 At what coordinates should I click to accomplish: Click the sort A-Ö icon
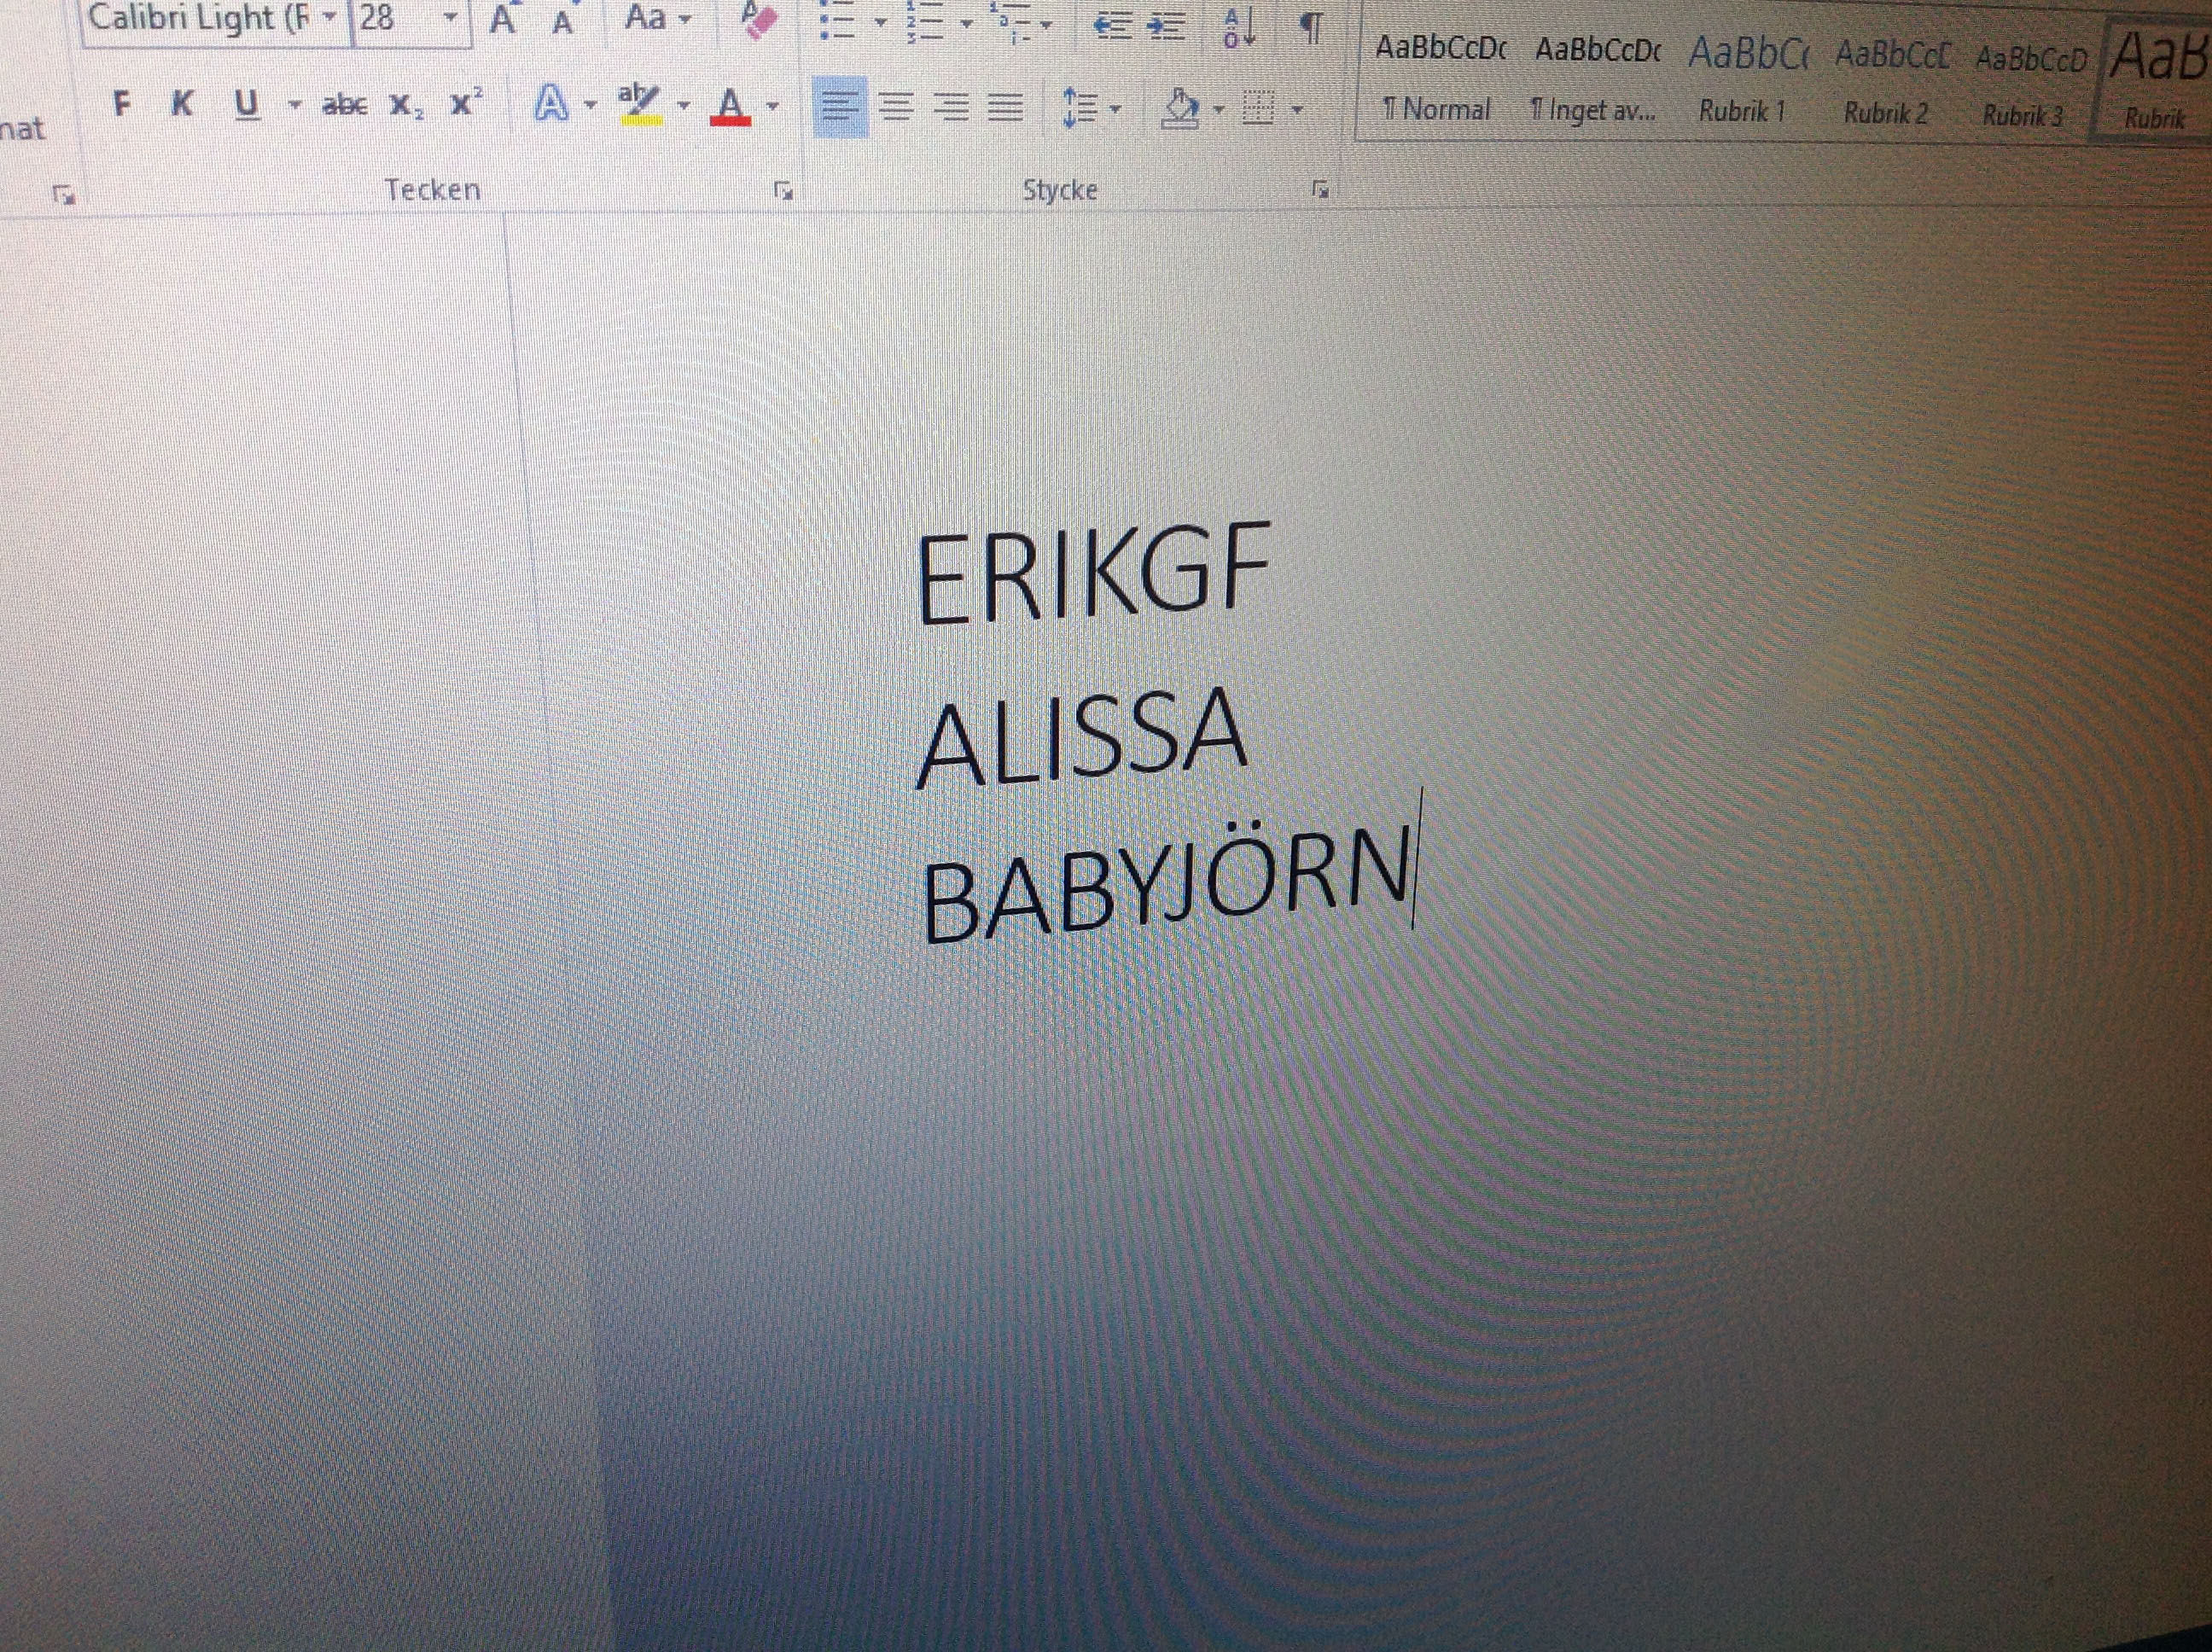[1241, 27]
